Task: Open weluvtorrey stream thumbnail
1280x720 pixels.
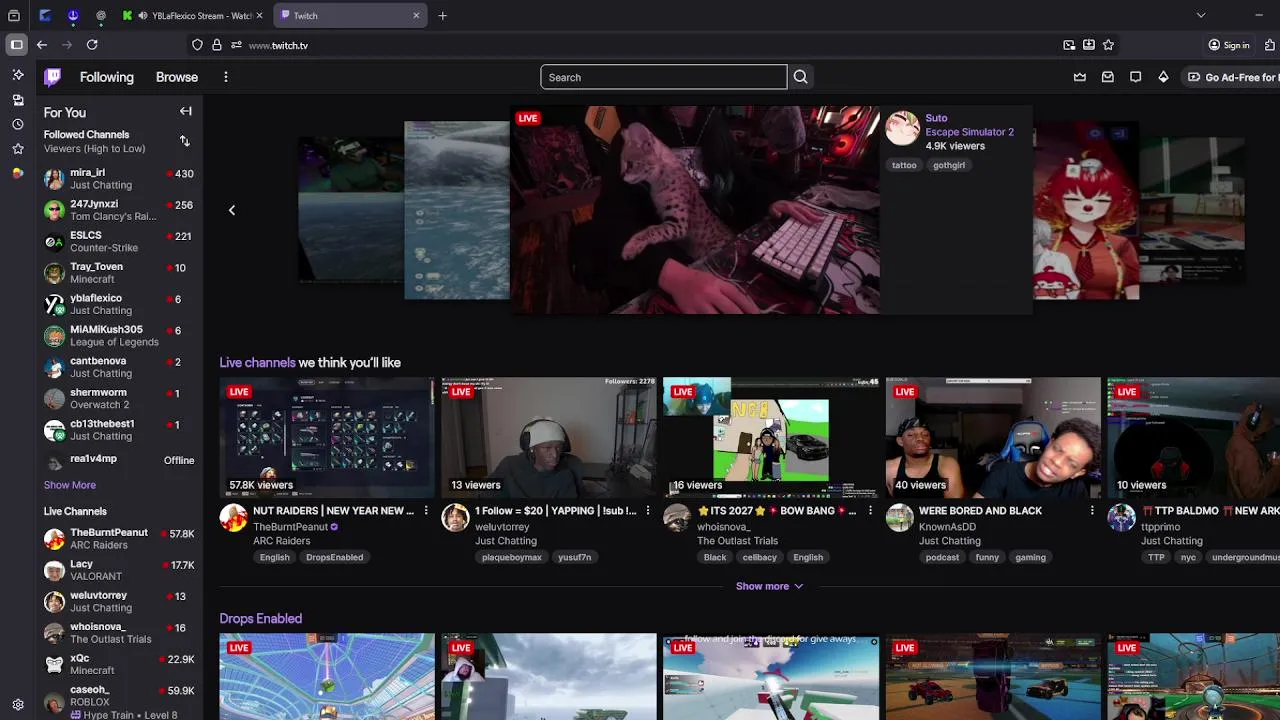Action: pos(549,437)
